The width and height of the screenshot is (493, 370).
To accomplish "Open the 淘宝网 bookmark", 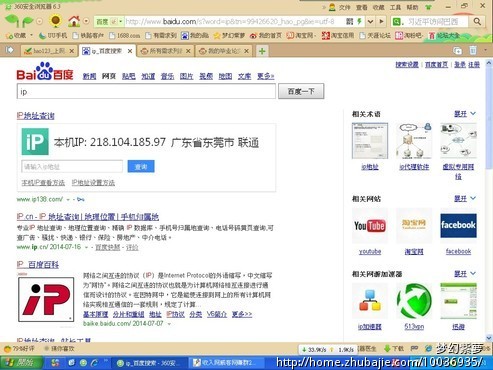I will pyautogui.click(x=301, y=35).
